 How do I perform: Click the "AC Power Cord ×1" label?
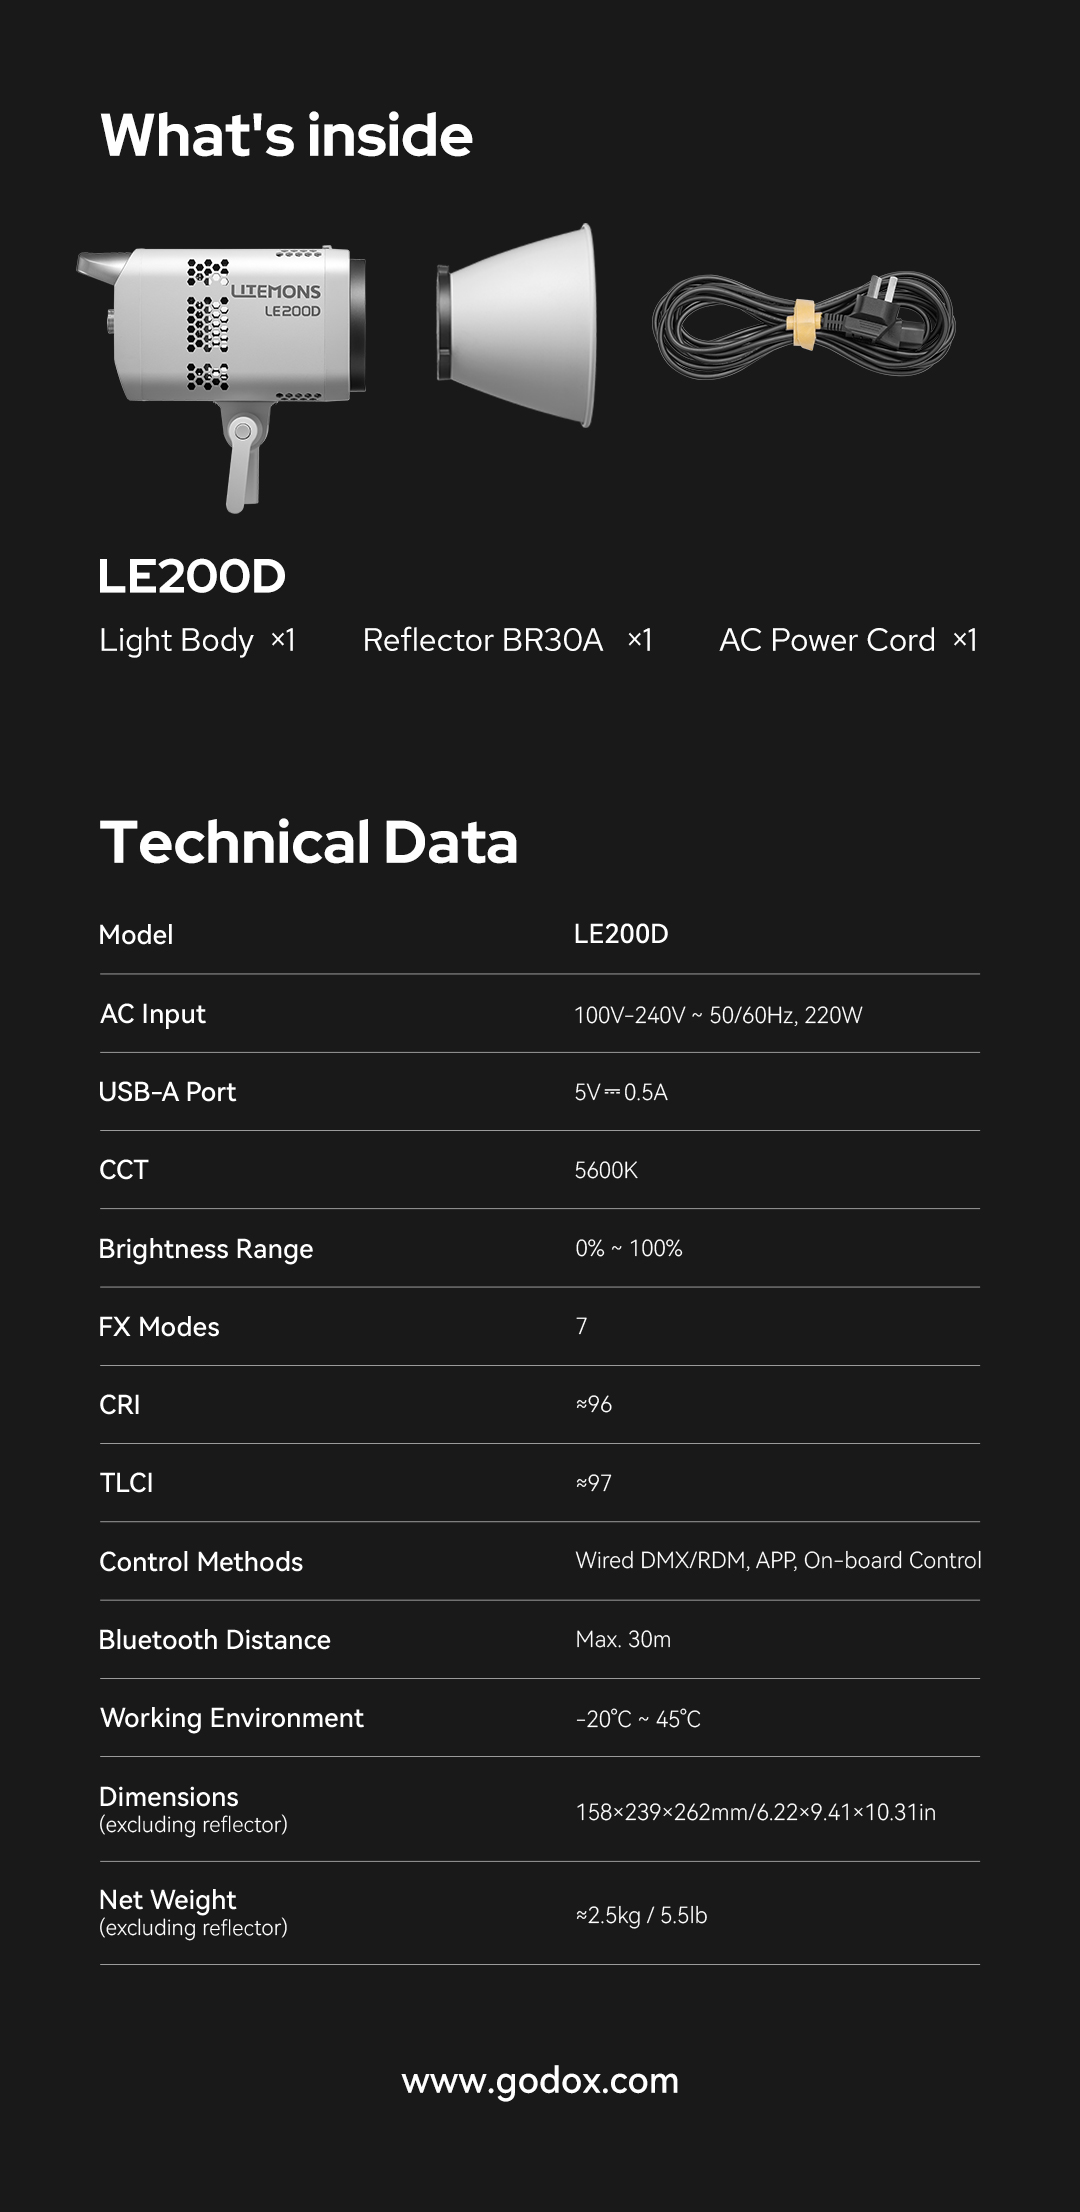pyautogui.click(x=848, y=640)
